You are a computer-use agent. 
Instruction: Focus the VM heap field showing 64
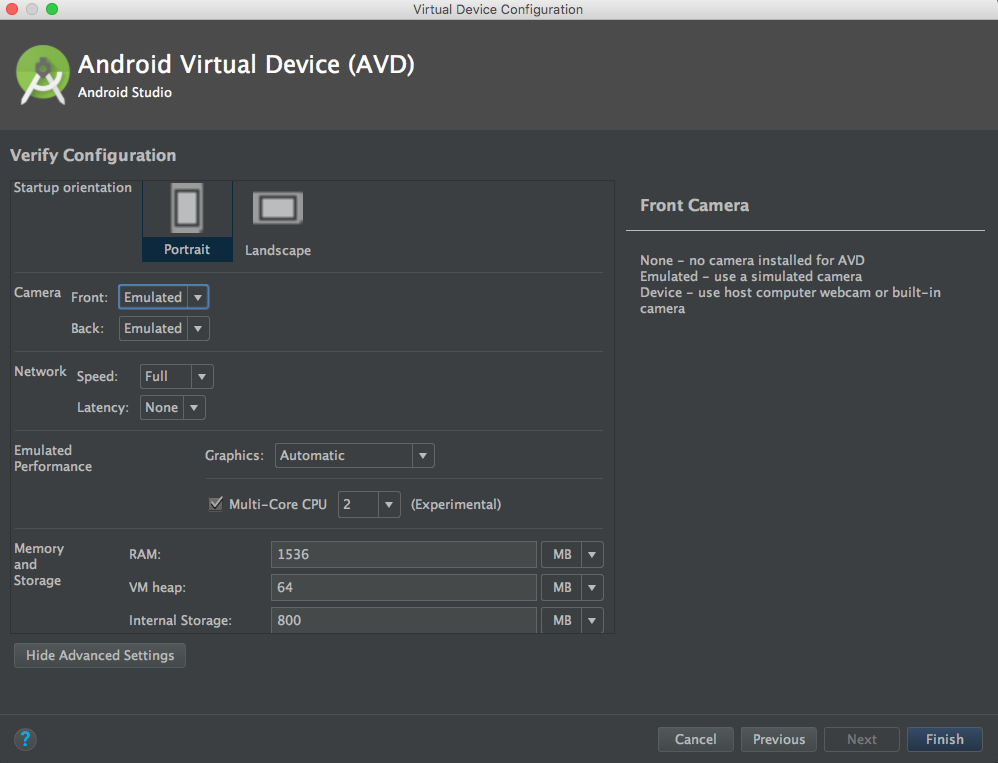click(x=404, y=587)
